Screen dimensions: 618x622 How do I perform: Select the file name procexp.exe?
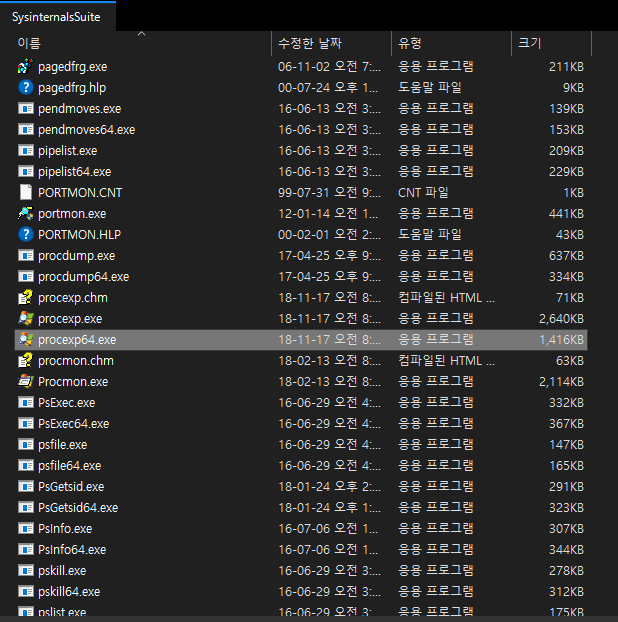tap(70, 319)
